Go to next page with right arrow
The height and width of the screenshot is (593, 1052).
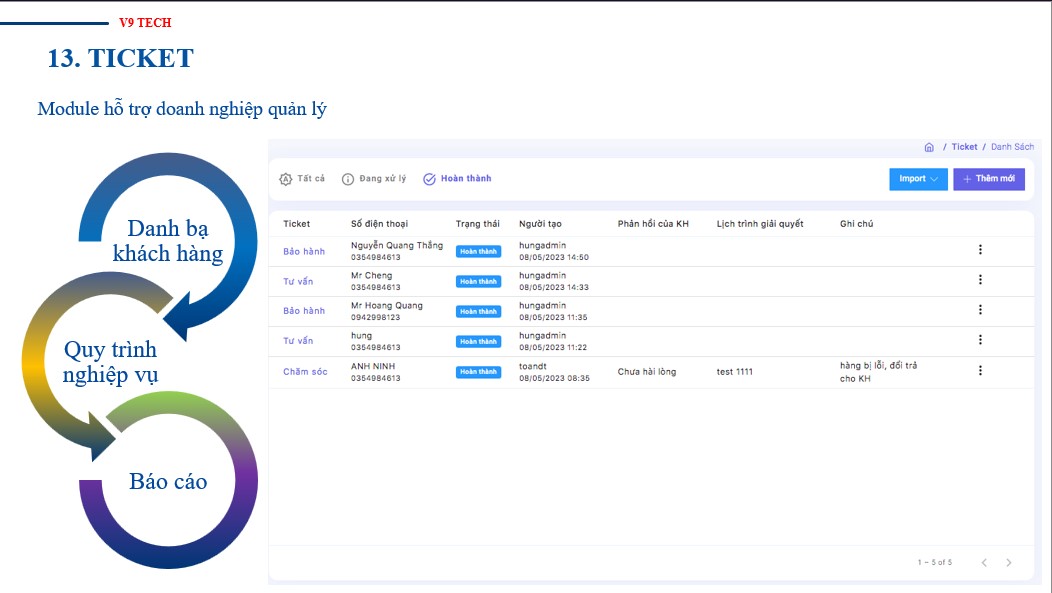tap(1008, 563)
